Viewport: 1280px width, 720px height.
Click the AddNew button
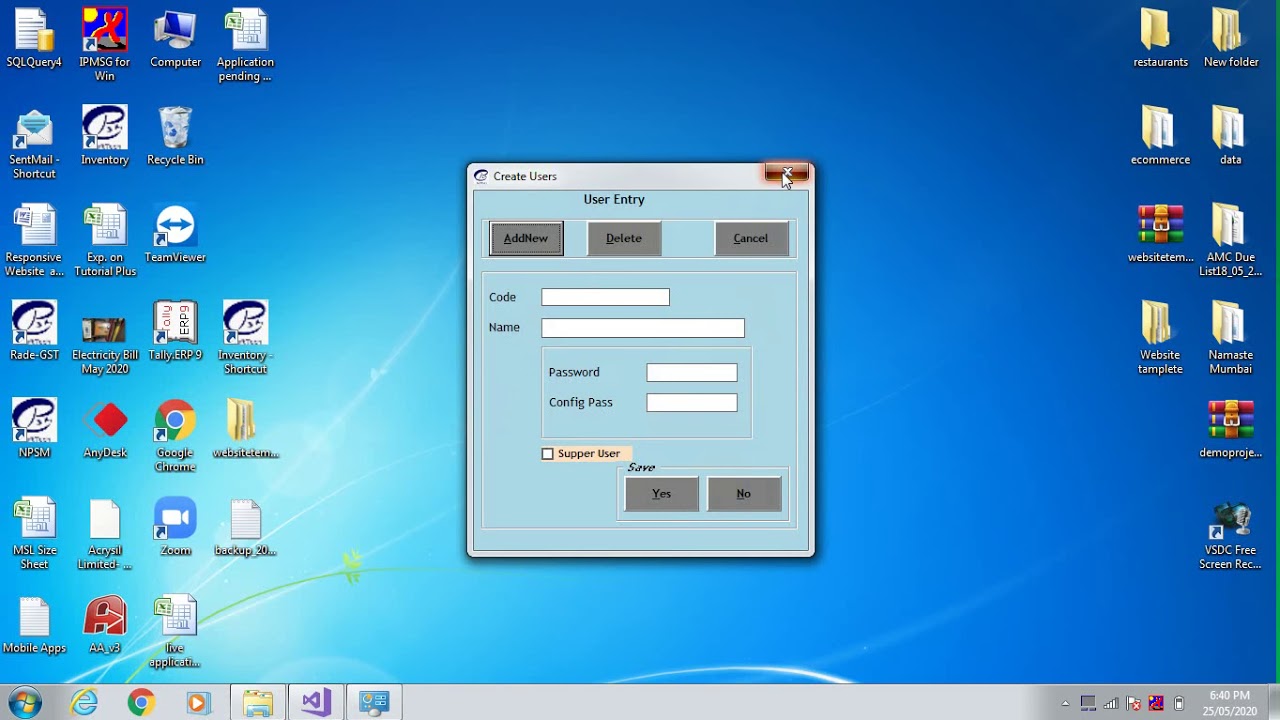tap(526, 238)
